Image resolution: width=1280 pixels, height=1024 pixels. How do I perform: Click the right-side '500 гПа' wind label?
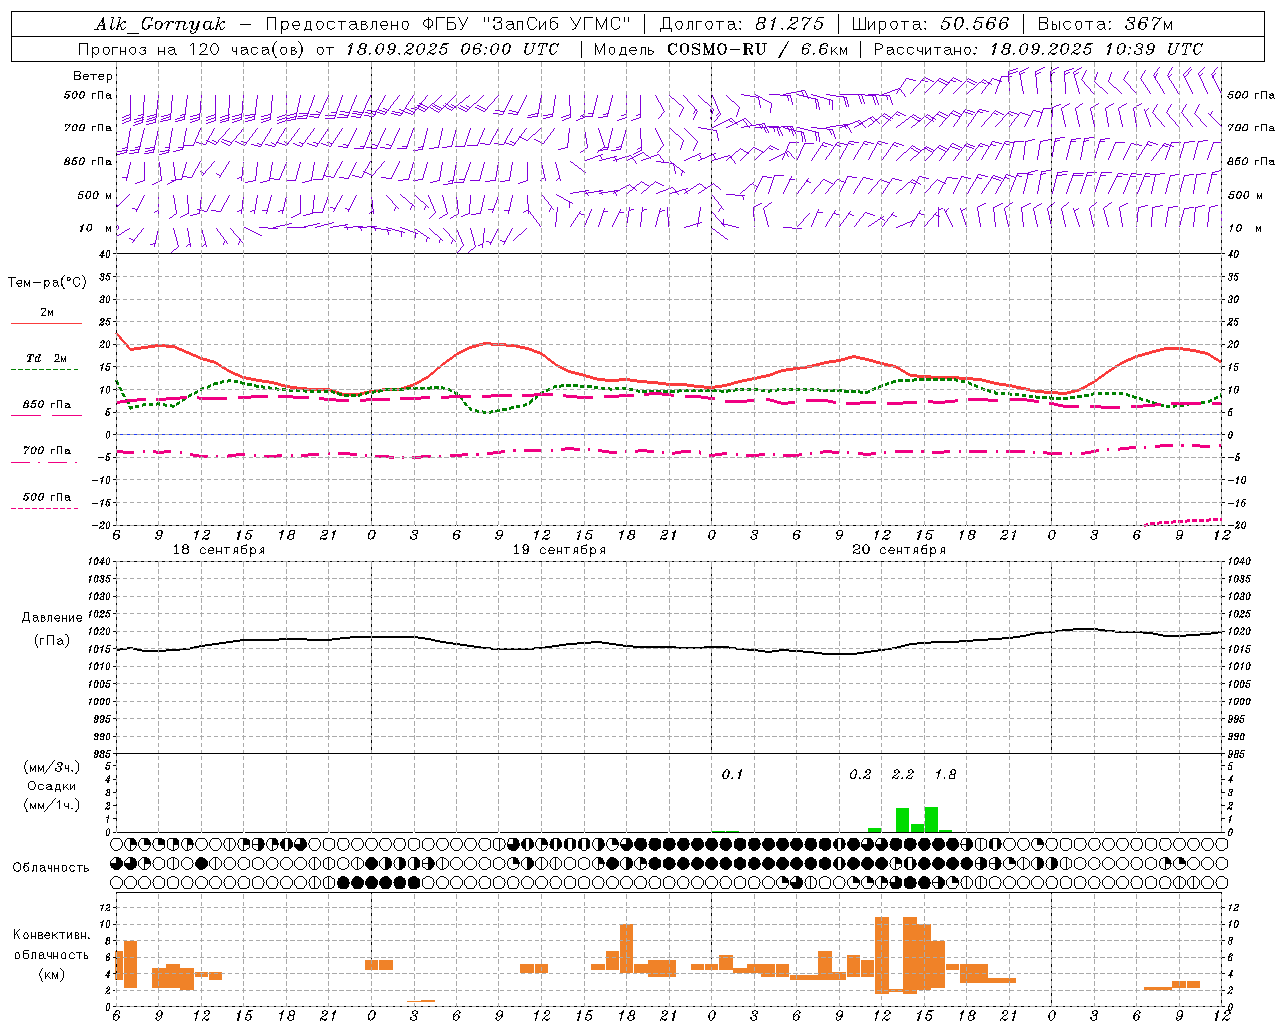point(1251,95)
